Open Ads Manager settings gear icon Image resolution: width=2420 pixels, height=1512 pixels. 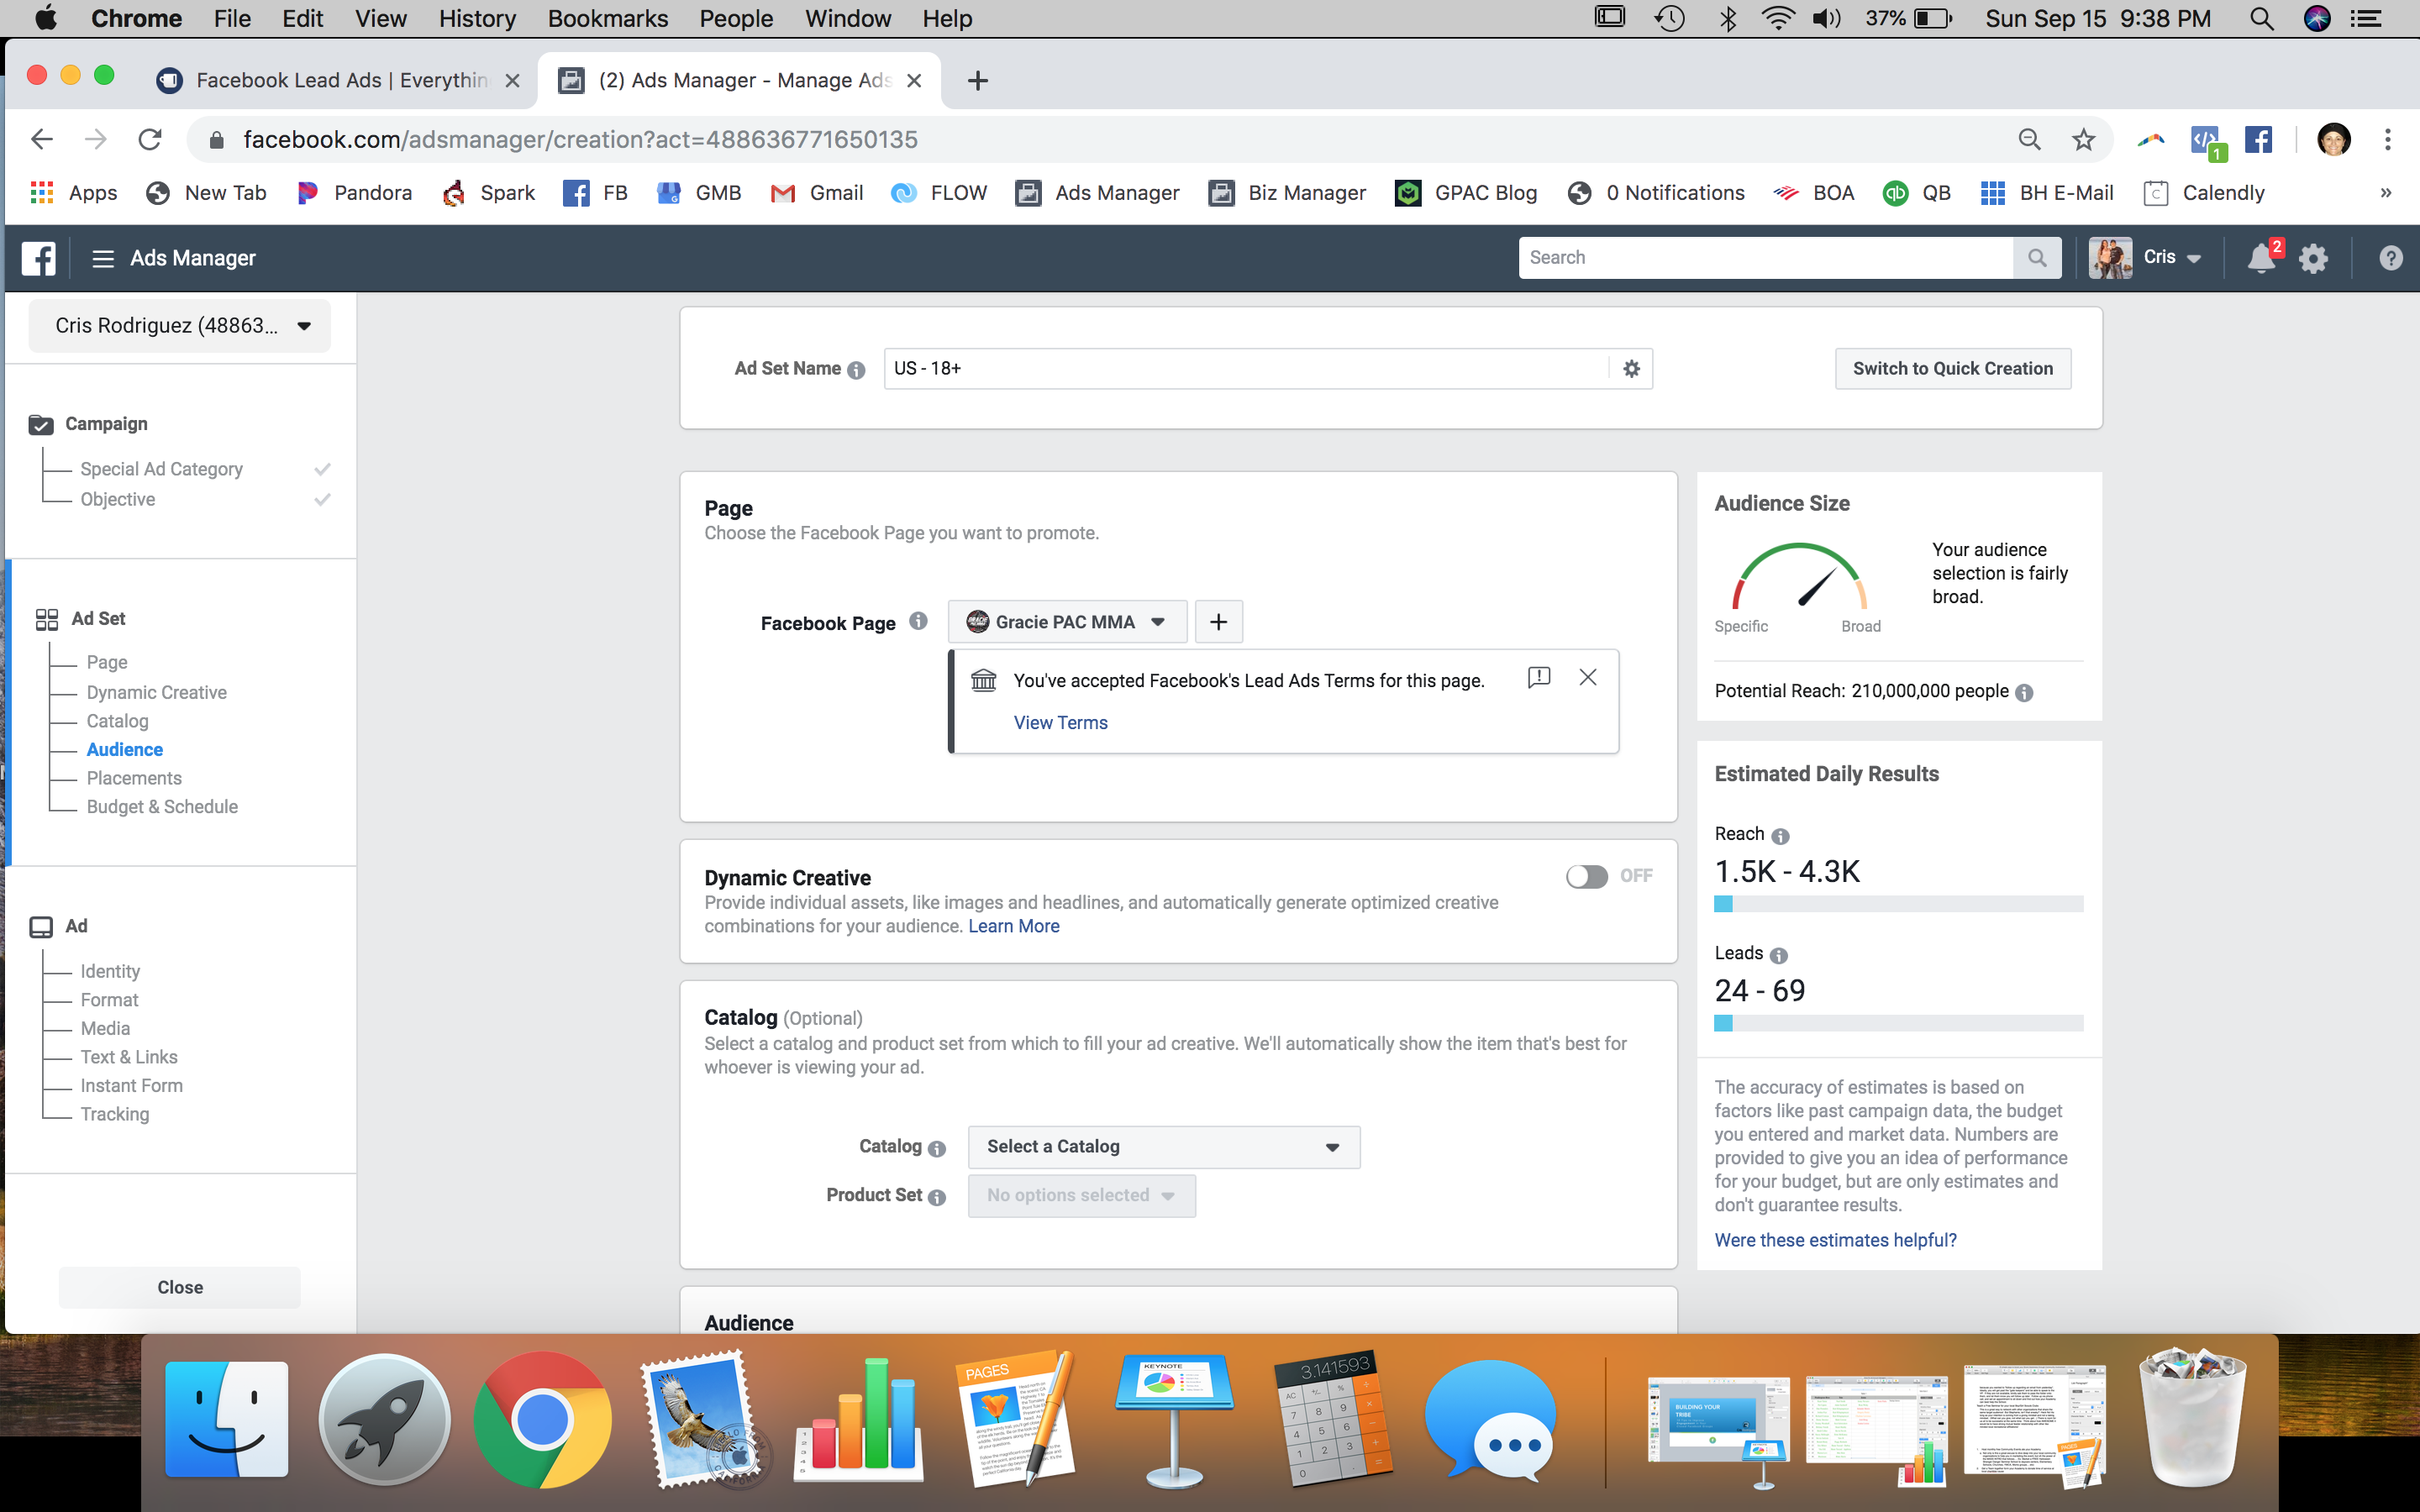2313,258
